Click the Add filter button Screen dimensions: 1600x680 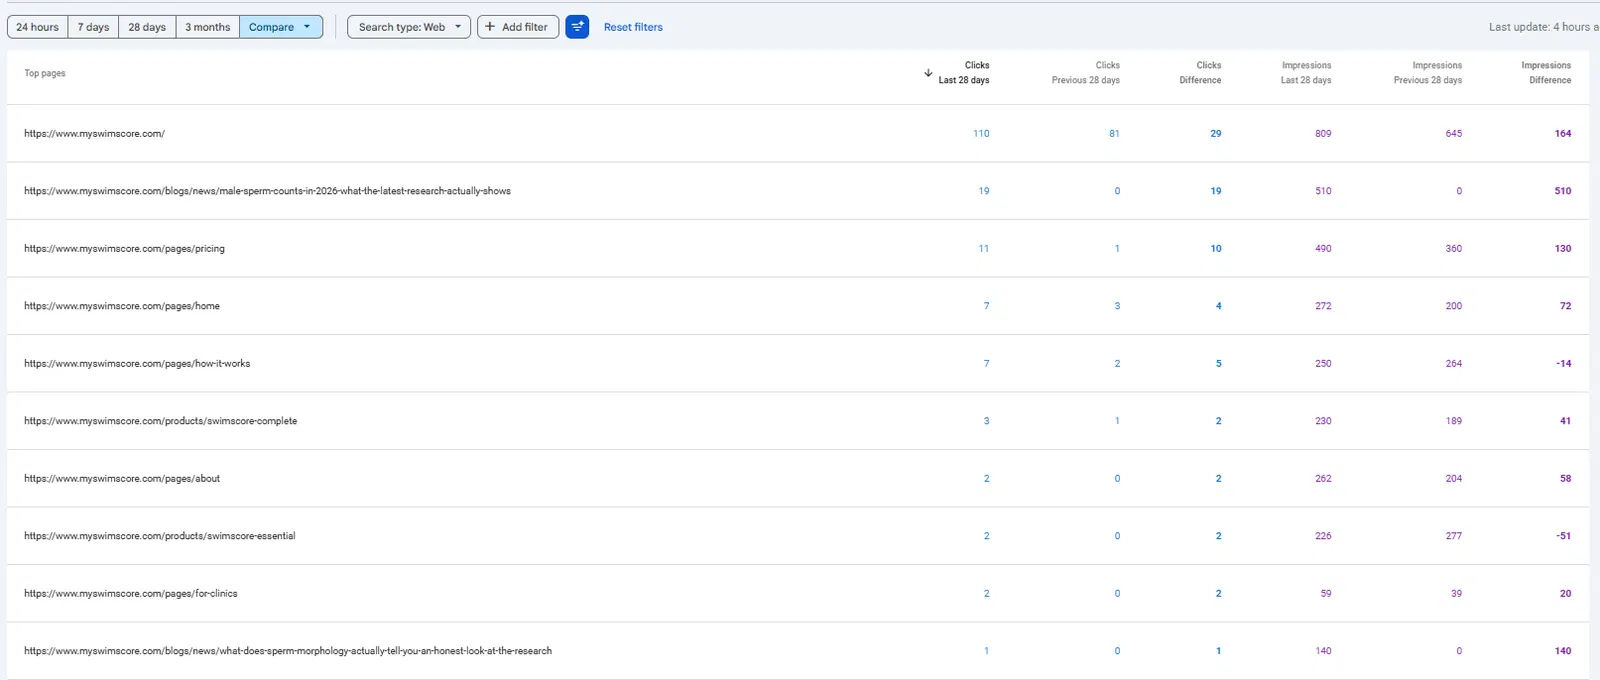518,27
